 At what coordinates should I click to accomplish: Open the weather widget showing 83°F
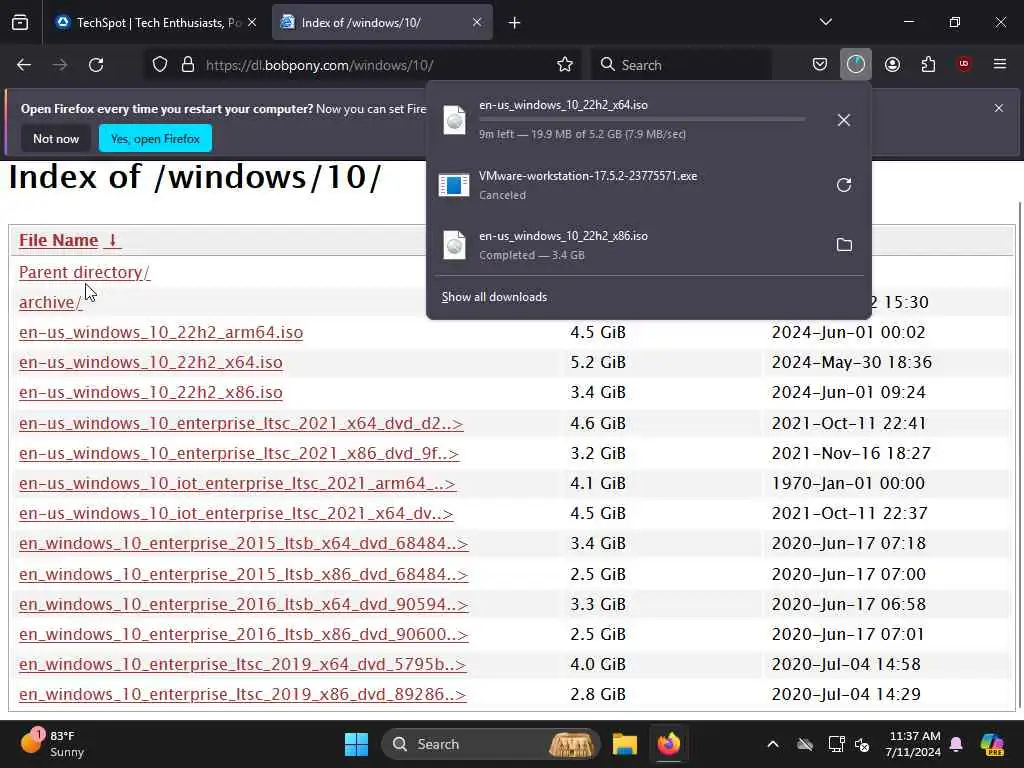click(53, 744)
